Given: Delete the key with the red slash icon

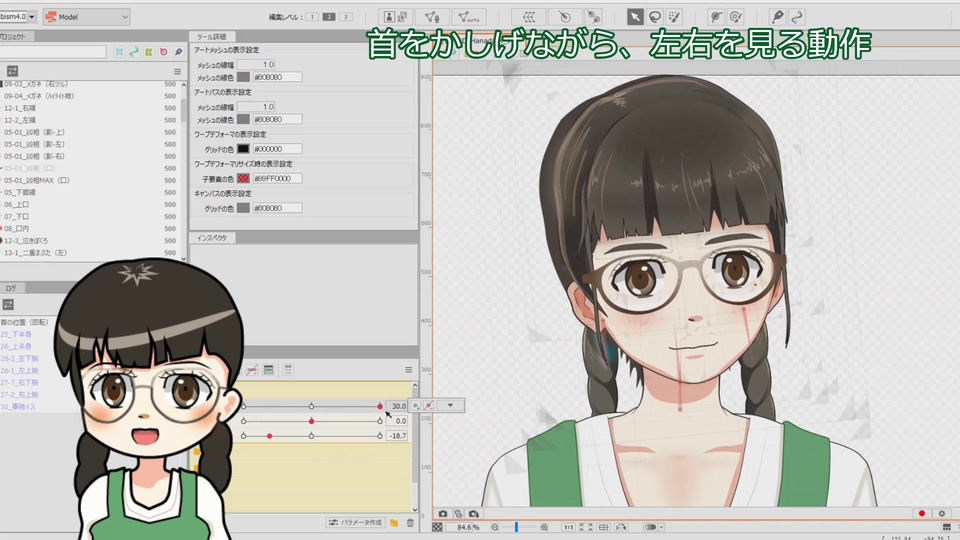Looking at the screenshot, I should pyautogui.click(x=429, y=405).
